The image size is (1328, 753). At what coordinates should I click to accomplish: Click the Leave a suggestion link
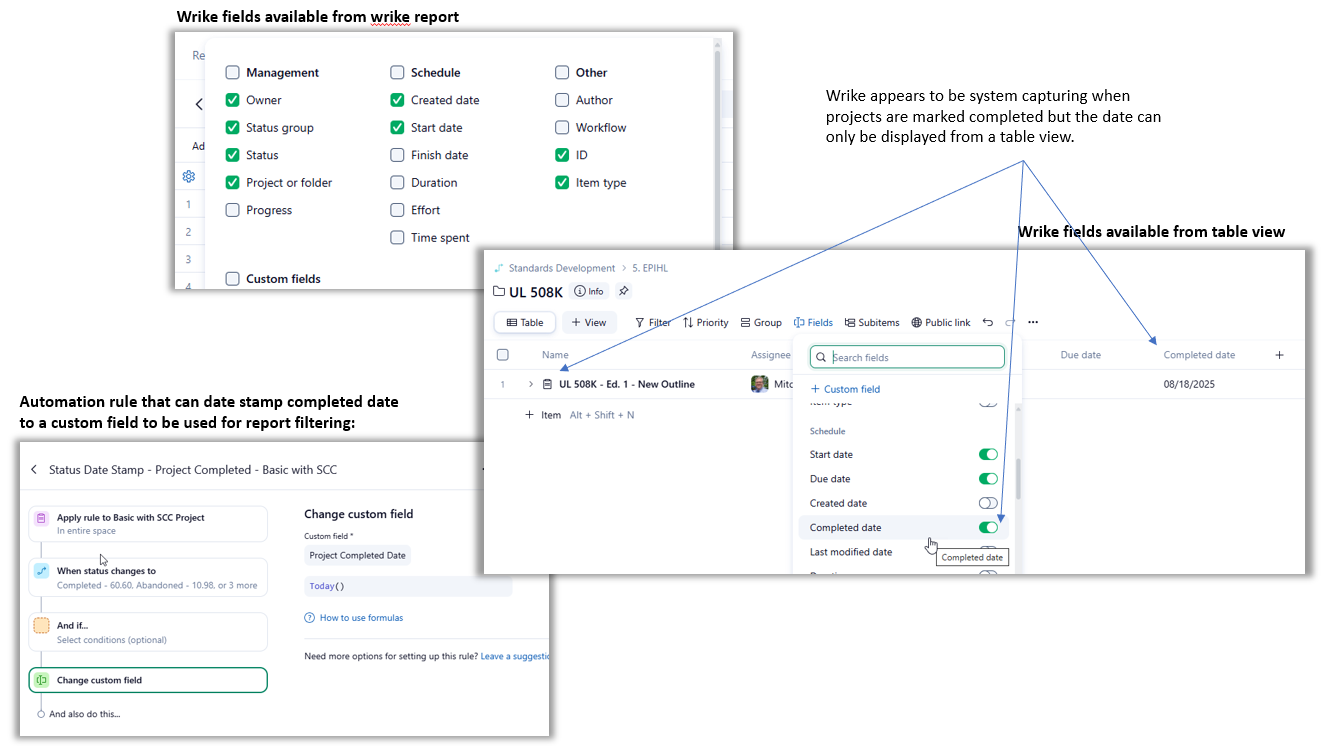tap(515, 656)
